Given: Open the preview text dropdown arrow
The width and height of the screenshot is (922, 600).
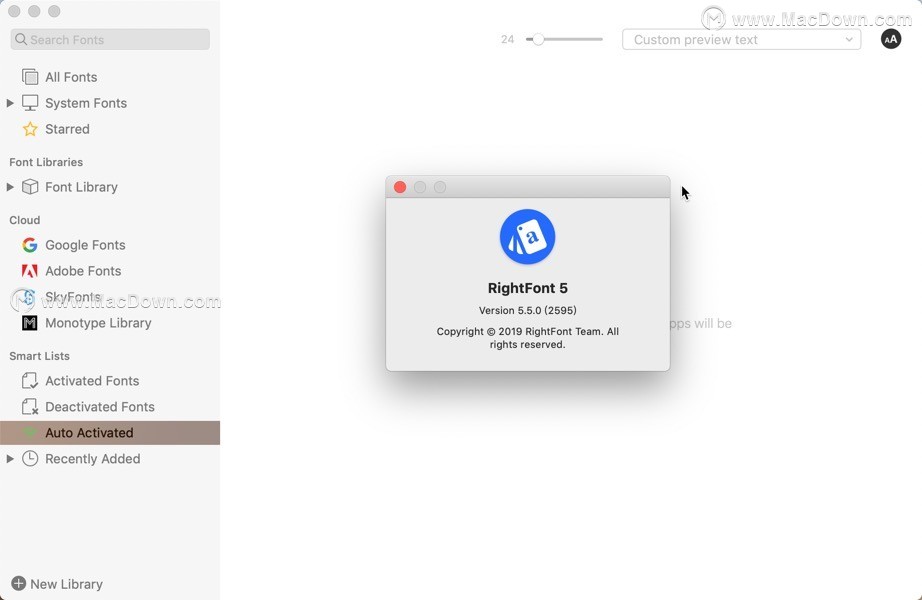Looking at the screenshot, I should pos(849,39).
